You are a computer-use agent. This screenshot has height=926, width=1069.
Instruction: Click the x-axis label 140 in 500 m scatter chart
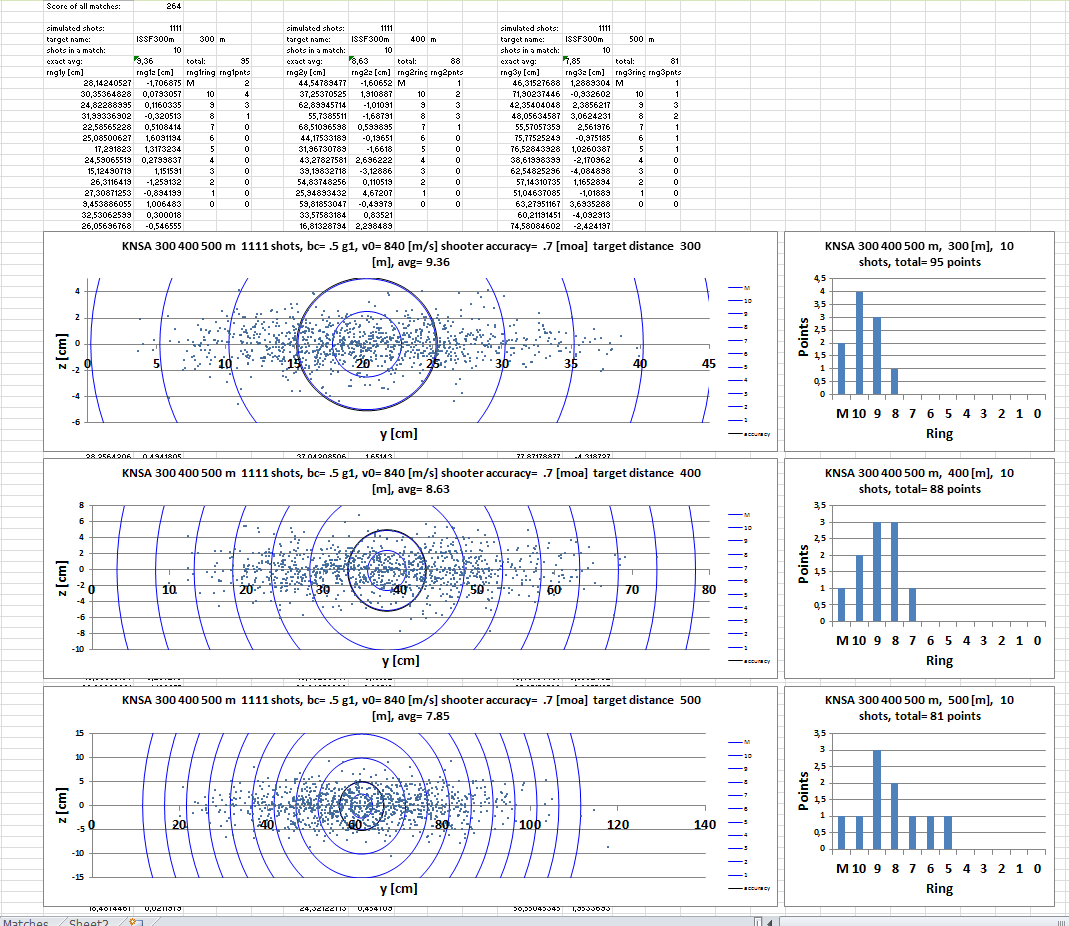705,824
